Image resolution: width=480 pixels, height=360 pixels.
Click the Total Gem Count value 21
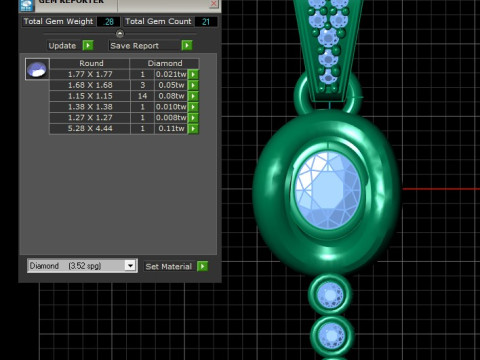click(206, 22)
